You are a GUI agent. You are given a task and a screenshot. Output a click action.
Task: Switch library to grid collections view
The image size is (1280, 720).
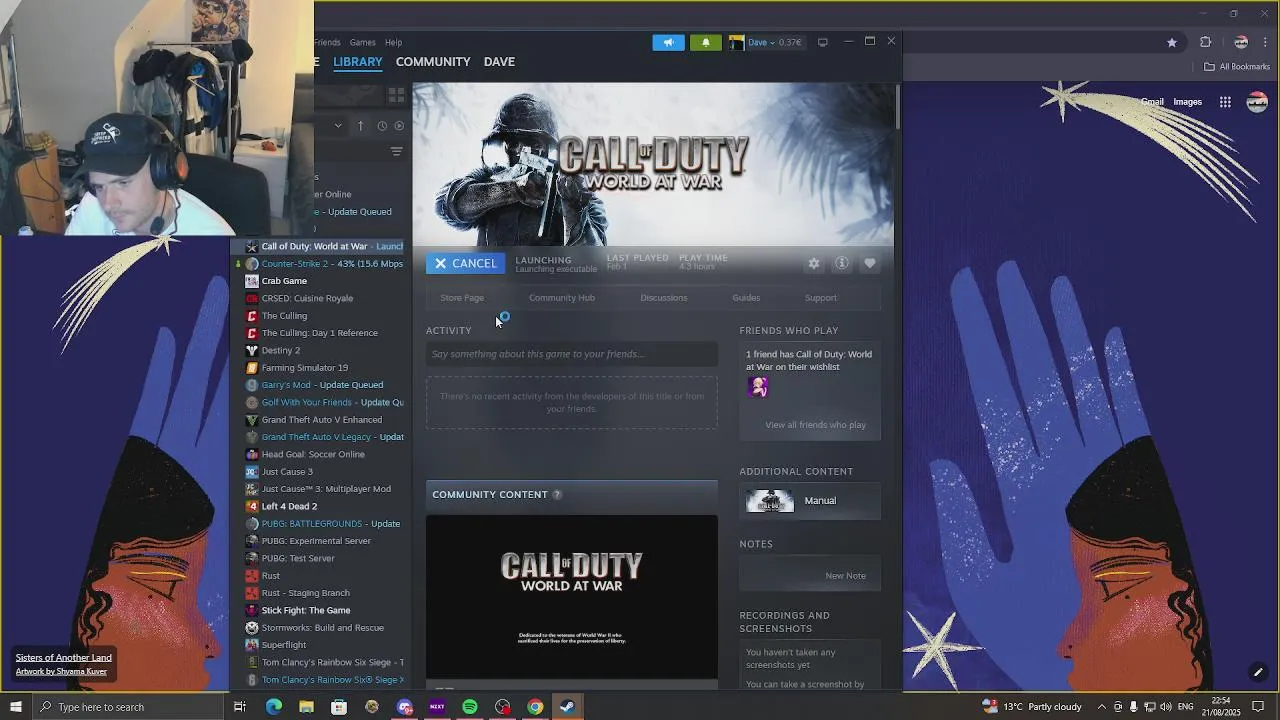[x=396, y=95]
